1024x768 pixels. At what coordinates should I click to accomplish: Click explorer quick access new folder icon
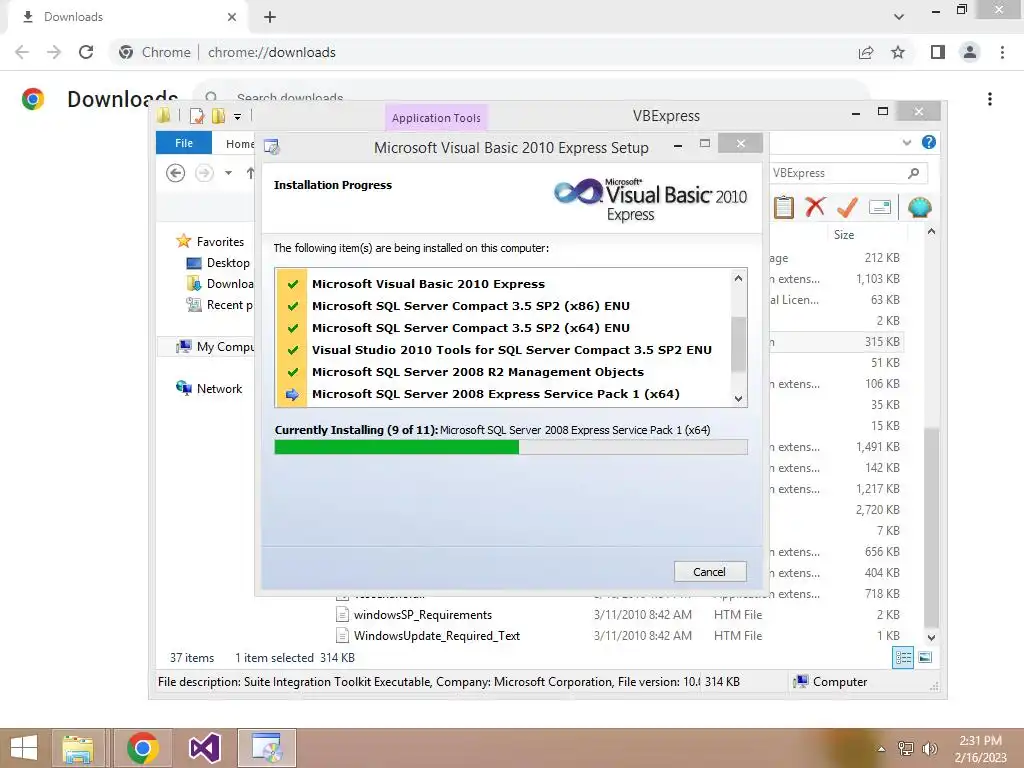pos(218,116)
